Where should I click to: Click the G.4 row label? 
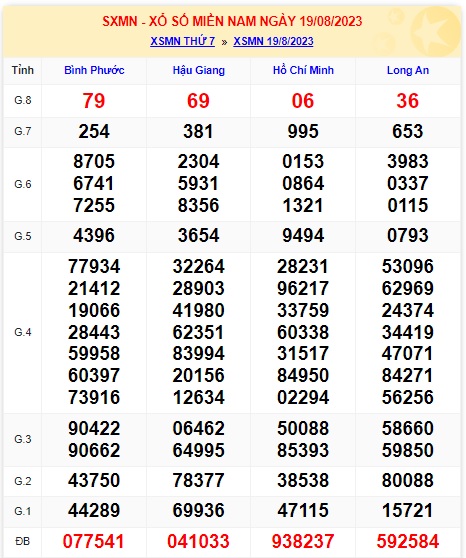pos(23,332)
